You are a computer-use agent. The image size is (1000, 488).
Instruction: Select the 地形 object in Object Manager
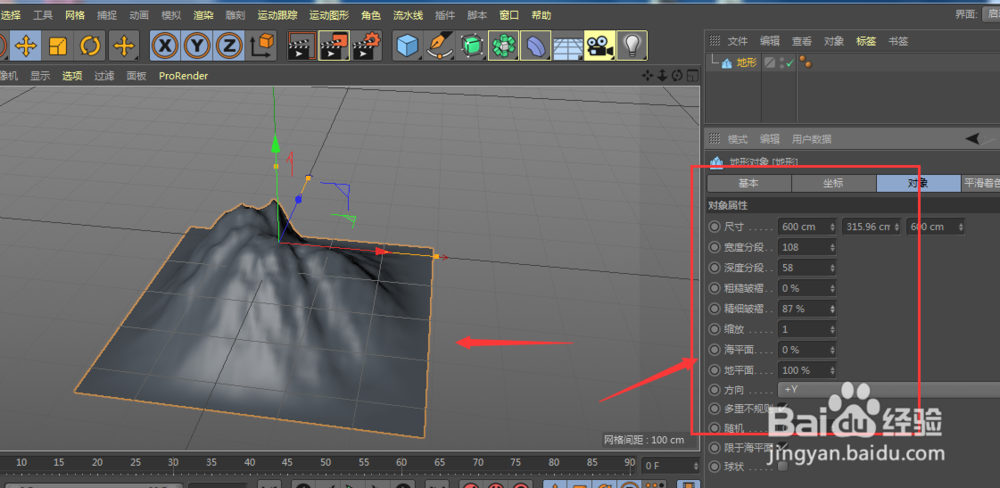746,63
